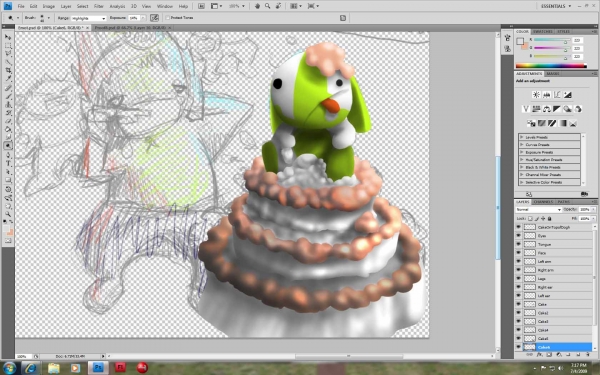600x375 pixels.
Task: Open the Range dropdown in options bar
Action: [x=88, y=18]
